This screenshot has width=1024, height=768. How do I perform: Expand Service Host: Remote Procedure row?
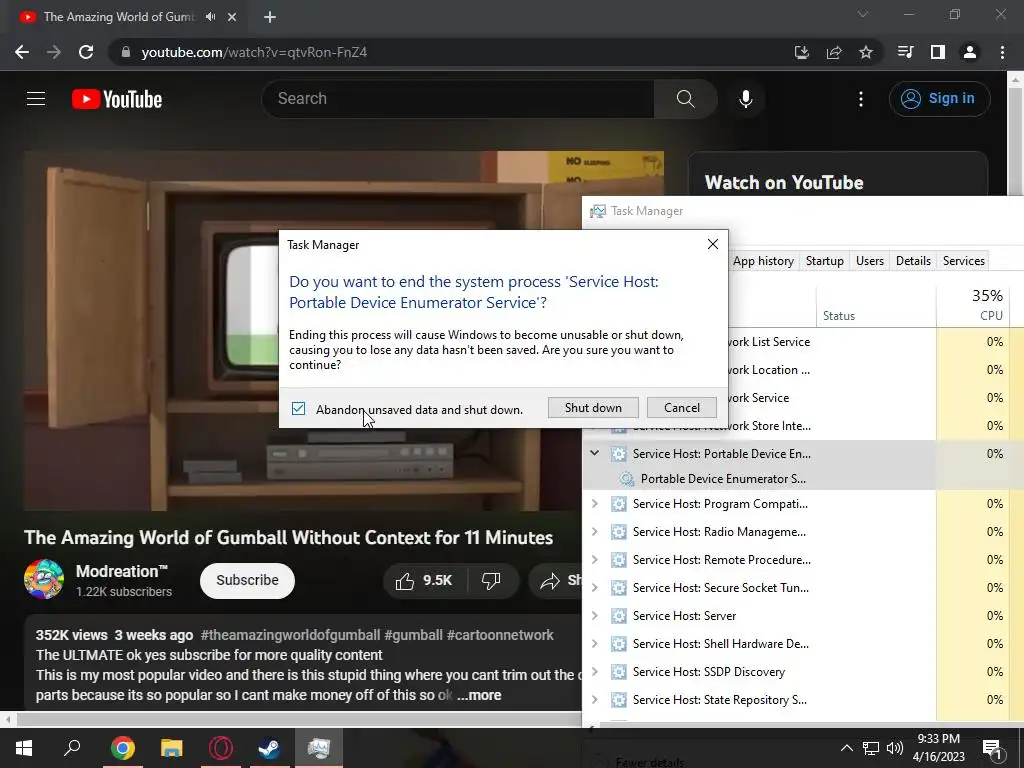(x=594, y=560)
